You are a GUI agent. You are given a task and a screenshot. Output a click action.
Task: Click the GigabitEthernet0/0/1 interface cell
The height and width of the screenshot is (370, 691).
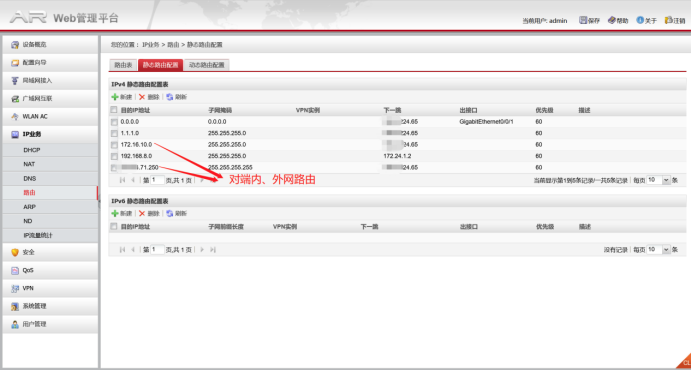(487, 122)
